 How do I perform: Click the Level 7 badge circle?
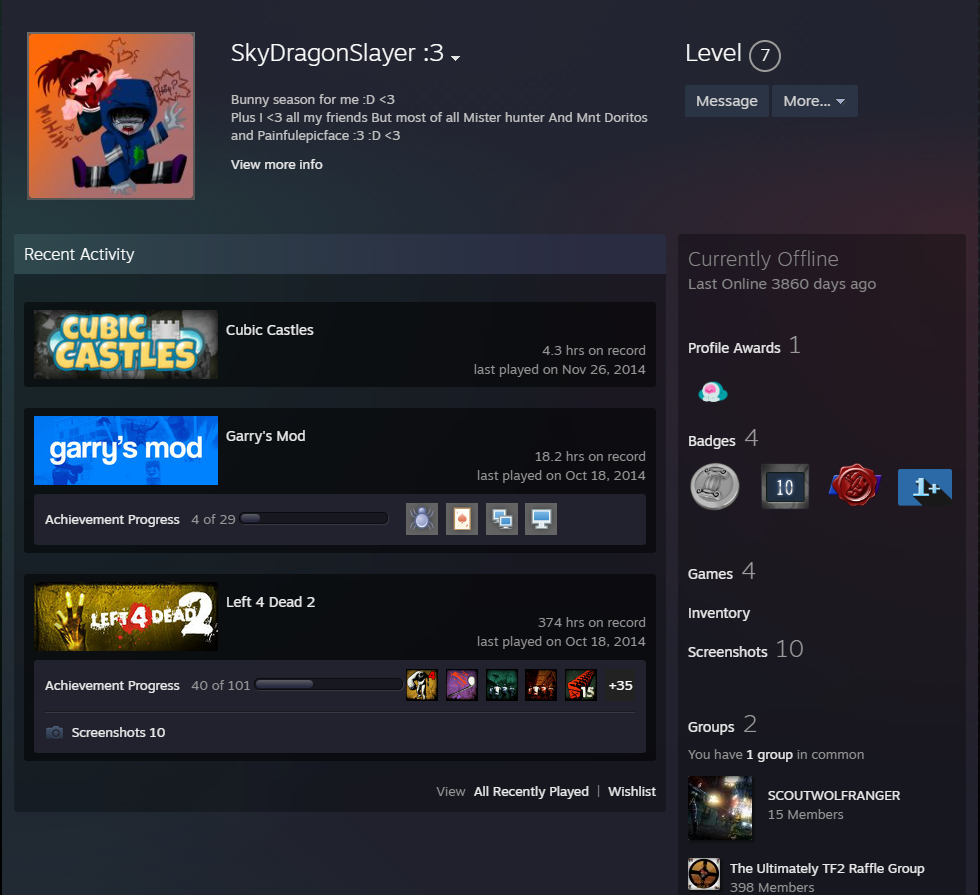[x=764, y=56]
